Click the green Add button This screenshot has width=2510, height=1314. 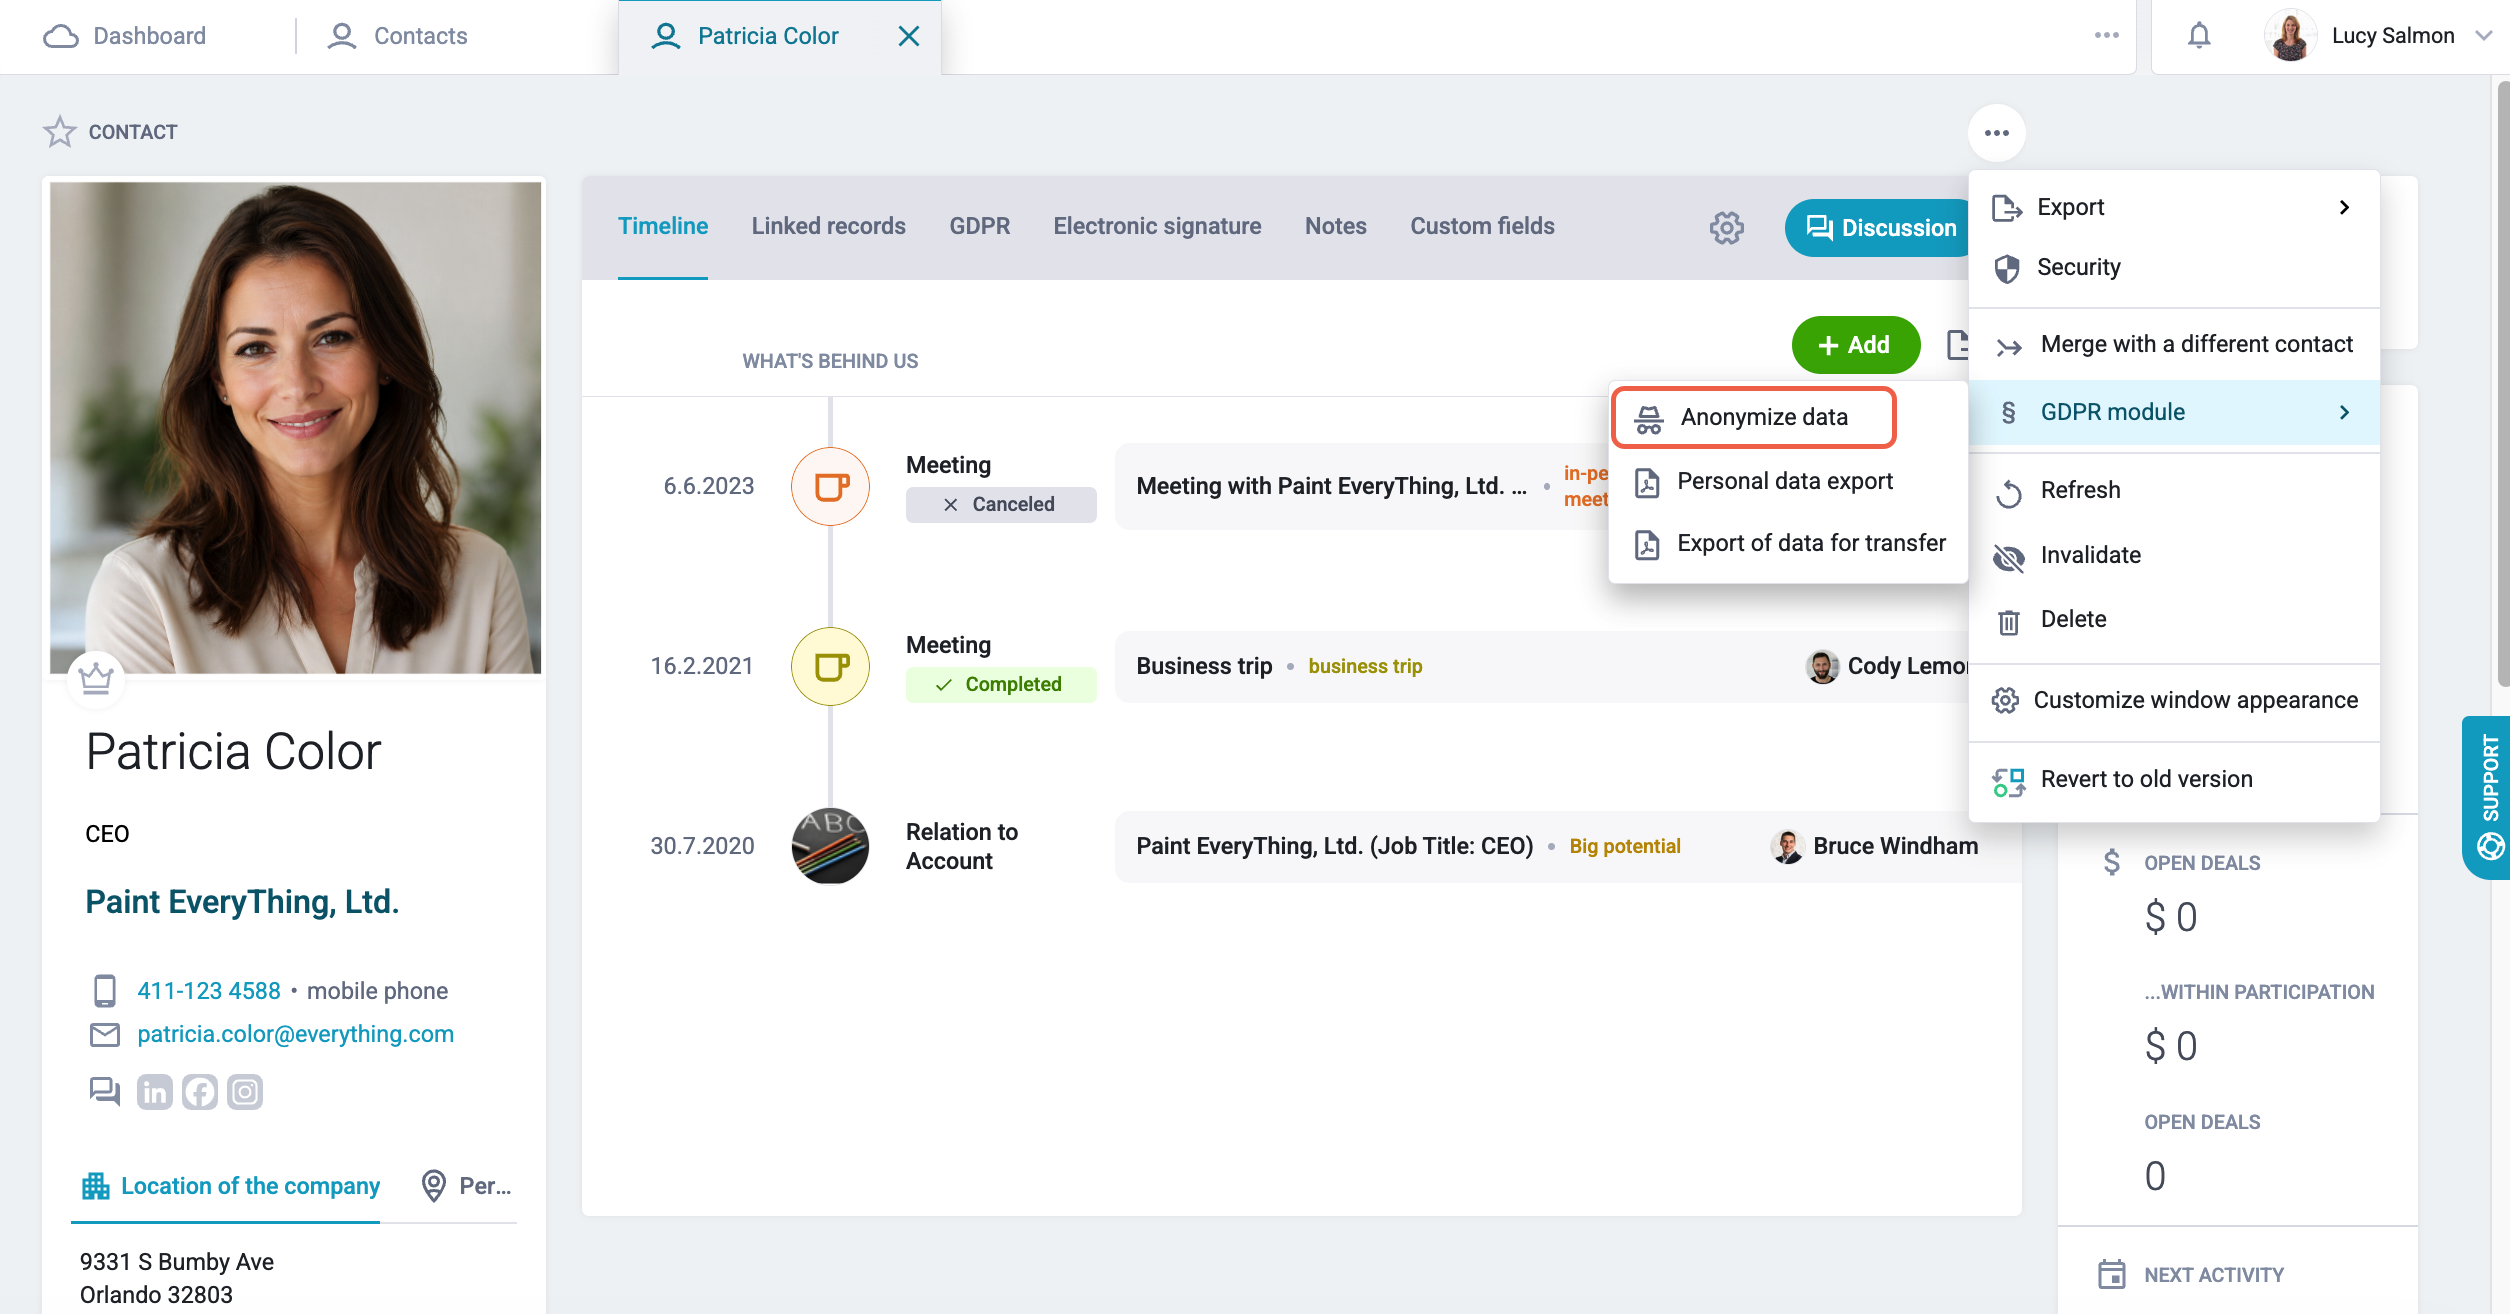[1855, 345]
